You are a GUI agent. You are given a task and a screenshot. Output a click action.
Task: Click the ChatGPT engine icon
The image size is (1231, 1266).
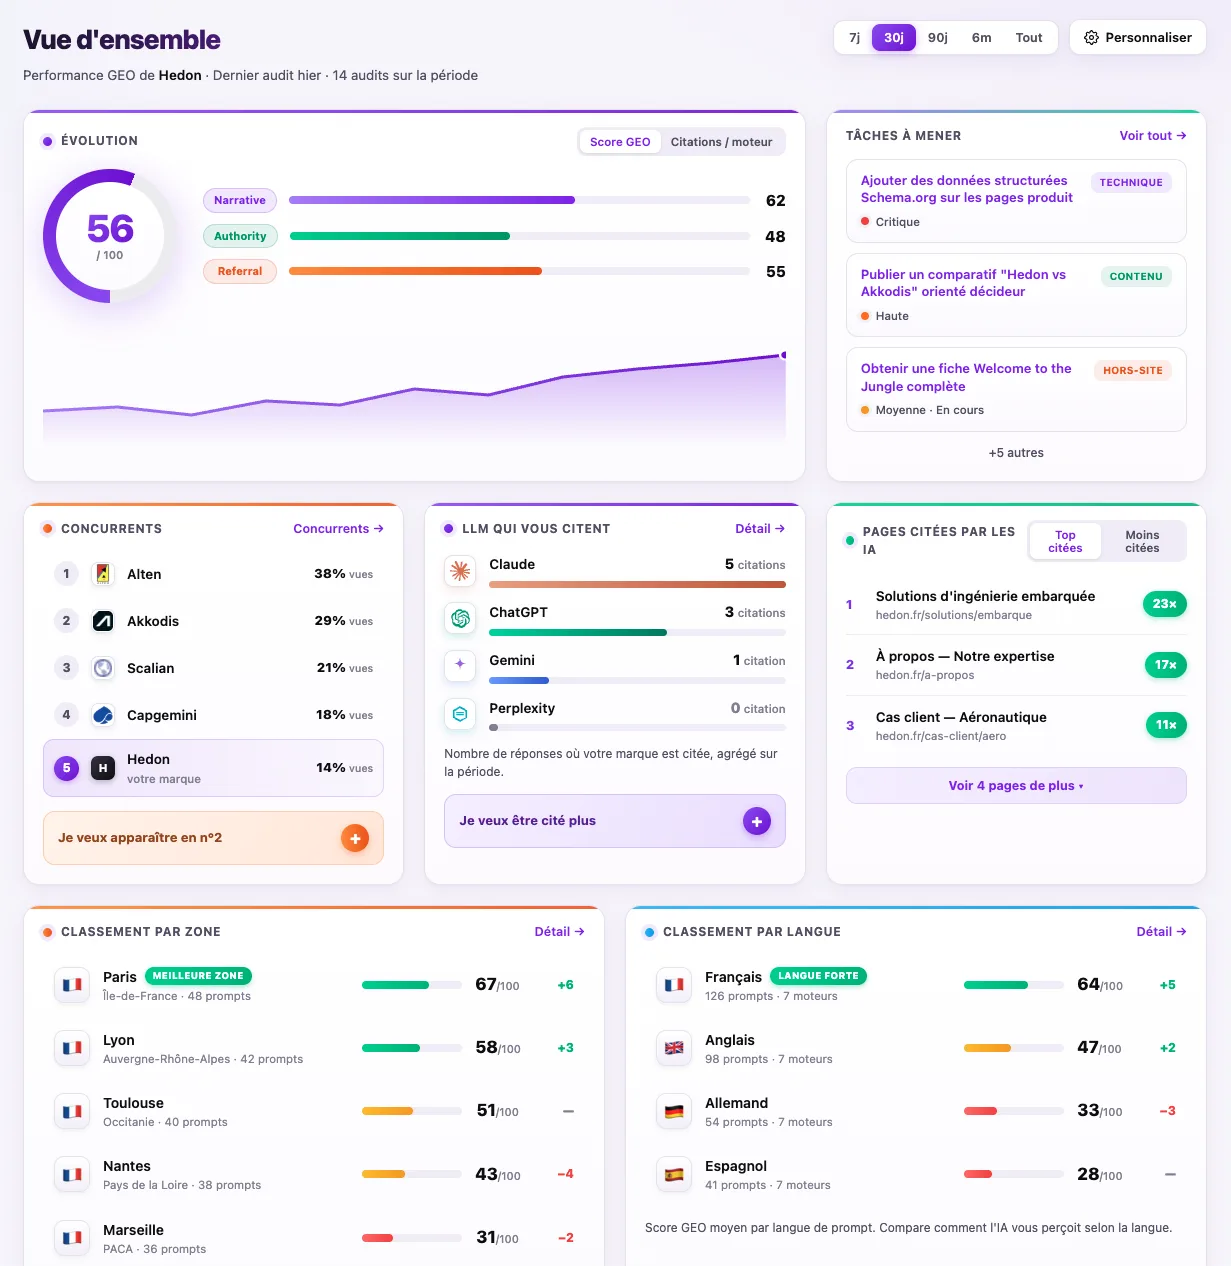(460, 619)
